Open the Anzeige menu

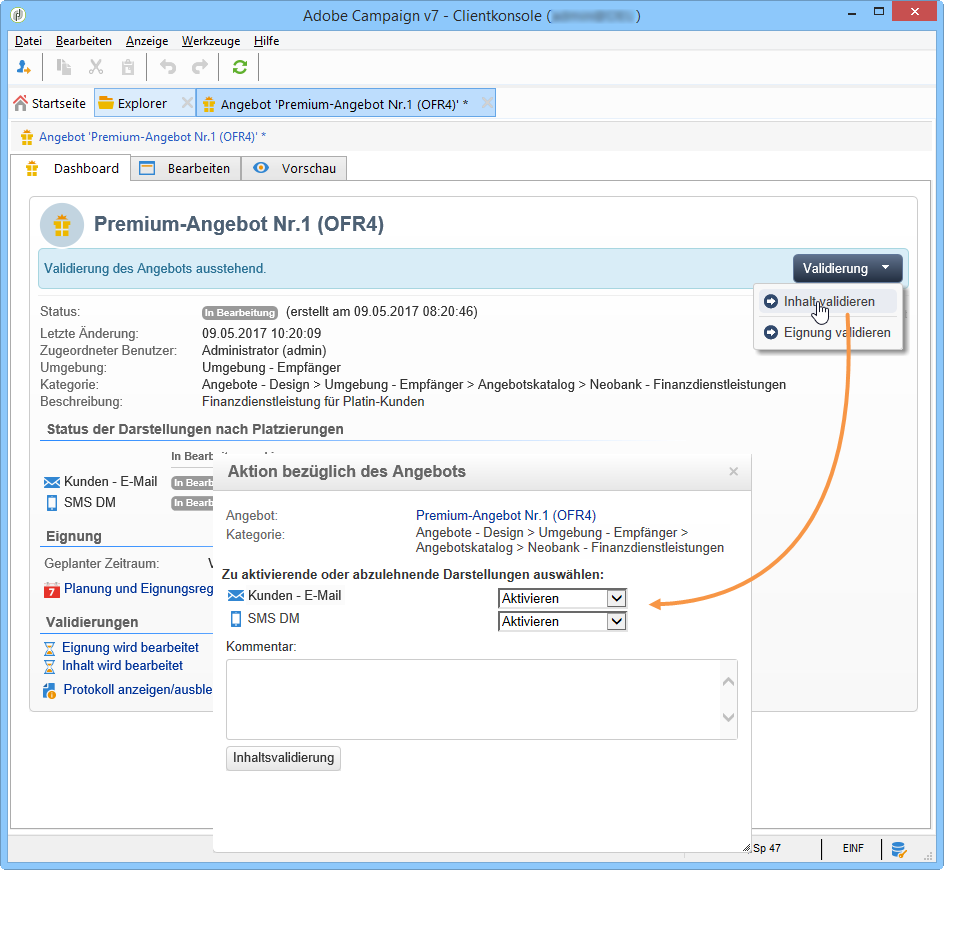[147, 41]
